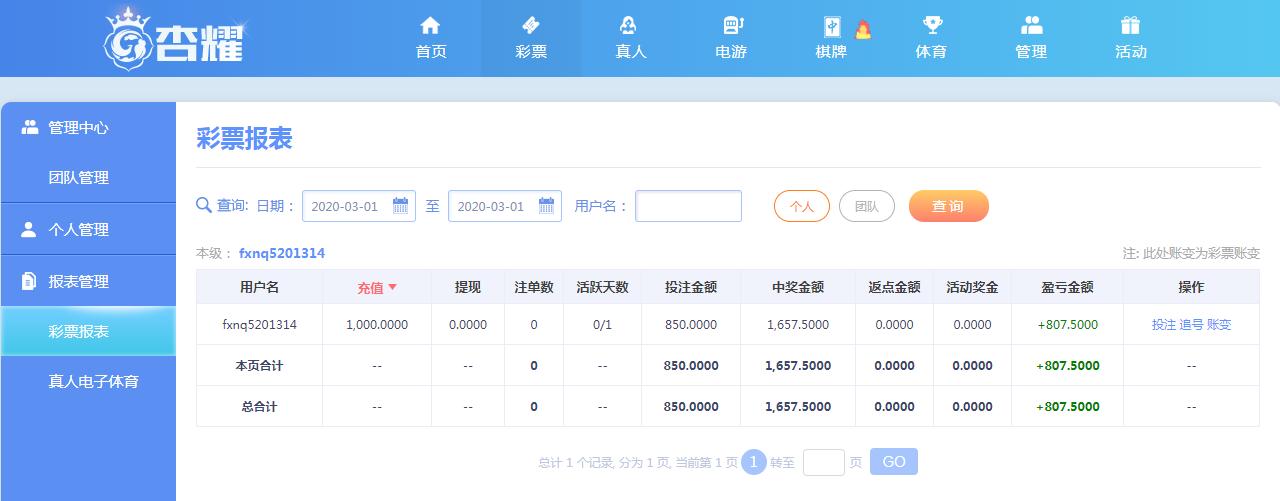The image size is (1280, 501).
Task: Click the 返点金额 column header
Action: pyautogui.click(x=894, y=287)
